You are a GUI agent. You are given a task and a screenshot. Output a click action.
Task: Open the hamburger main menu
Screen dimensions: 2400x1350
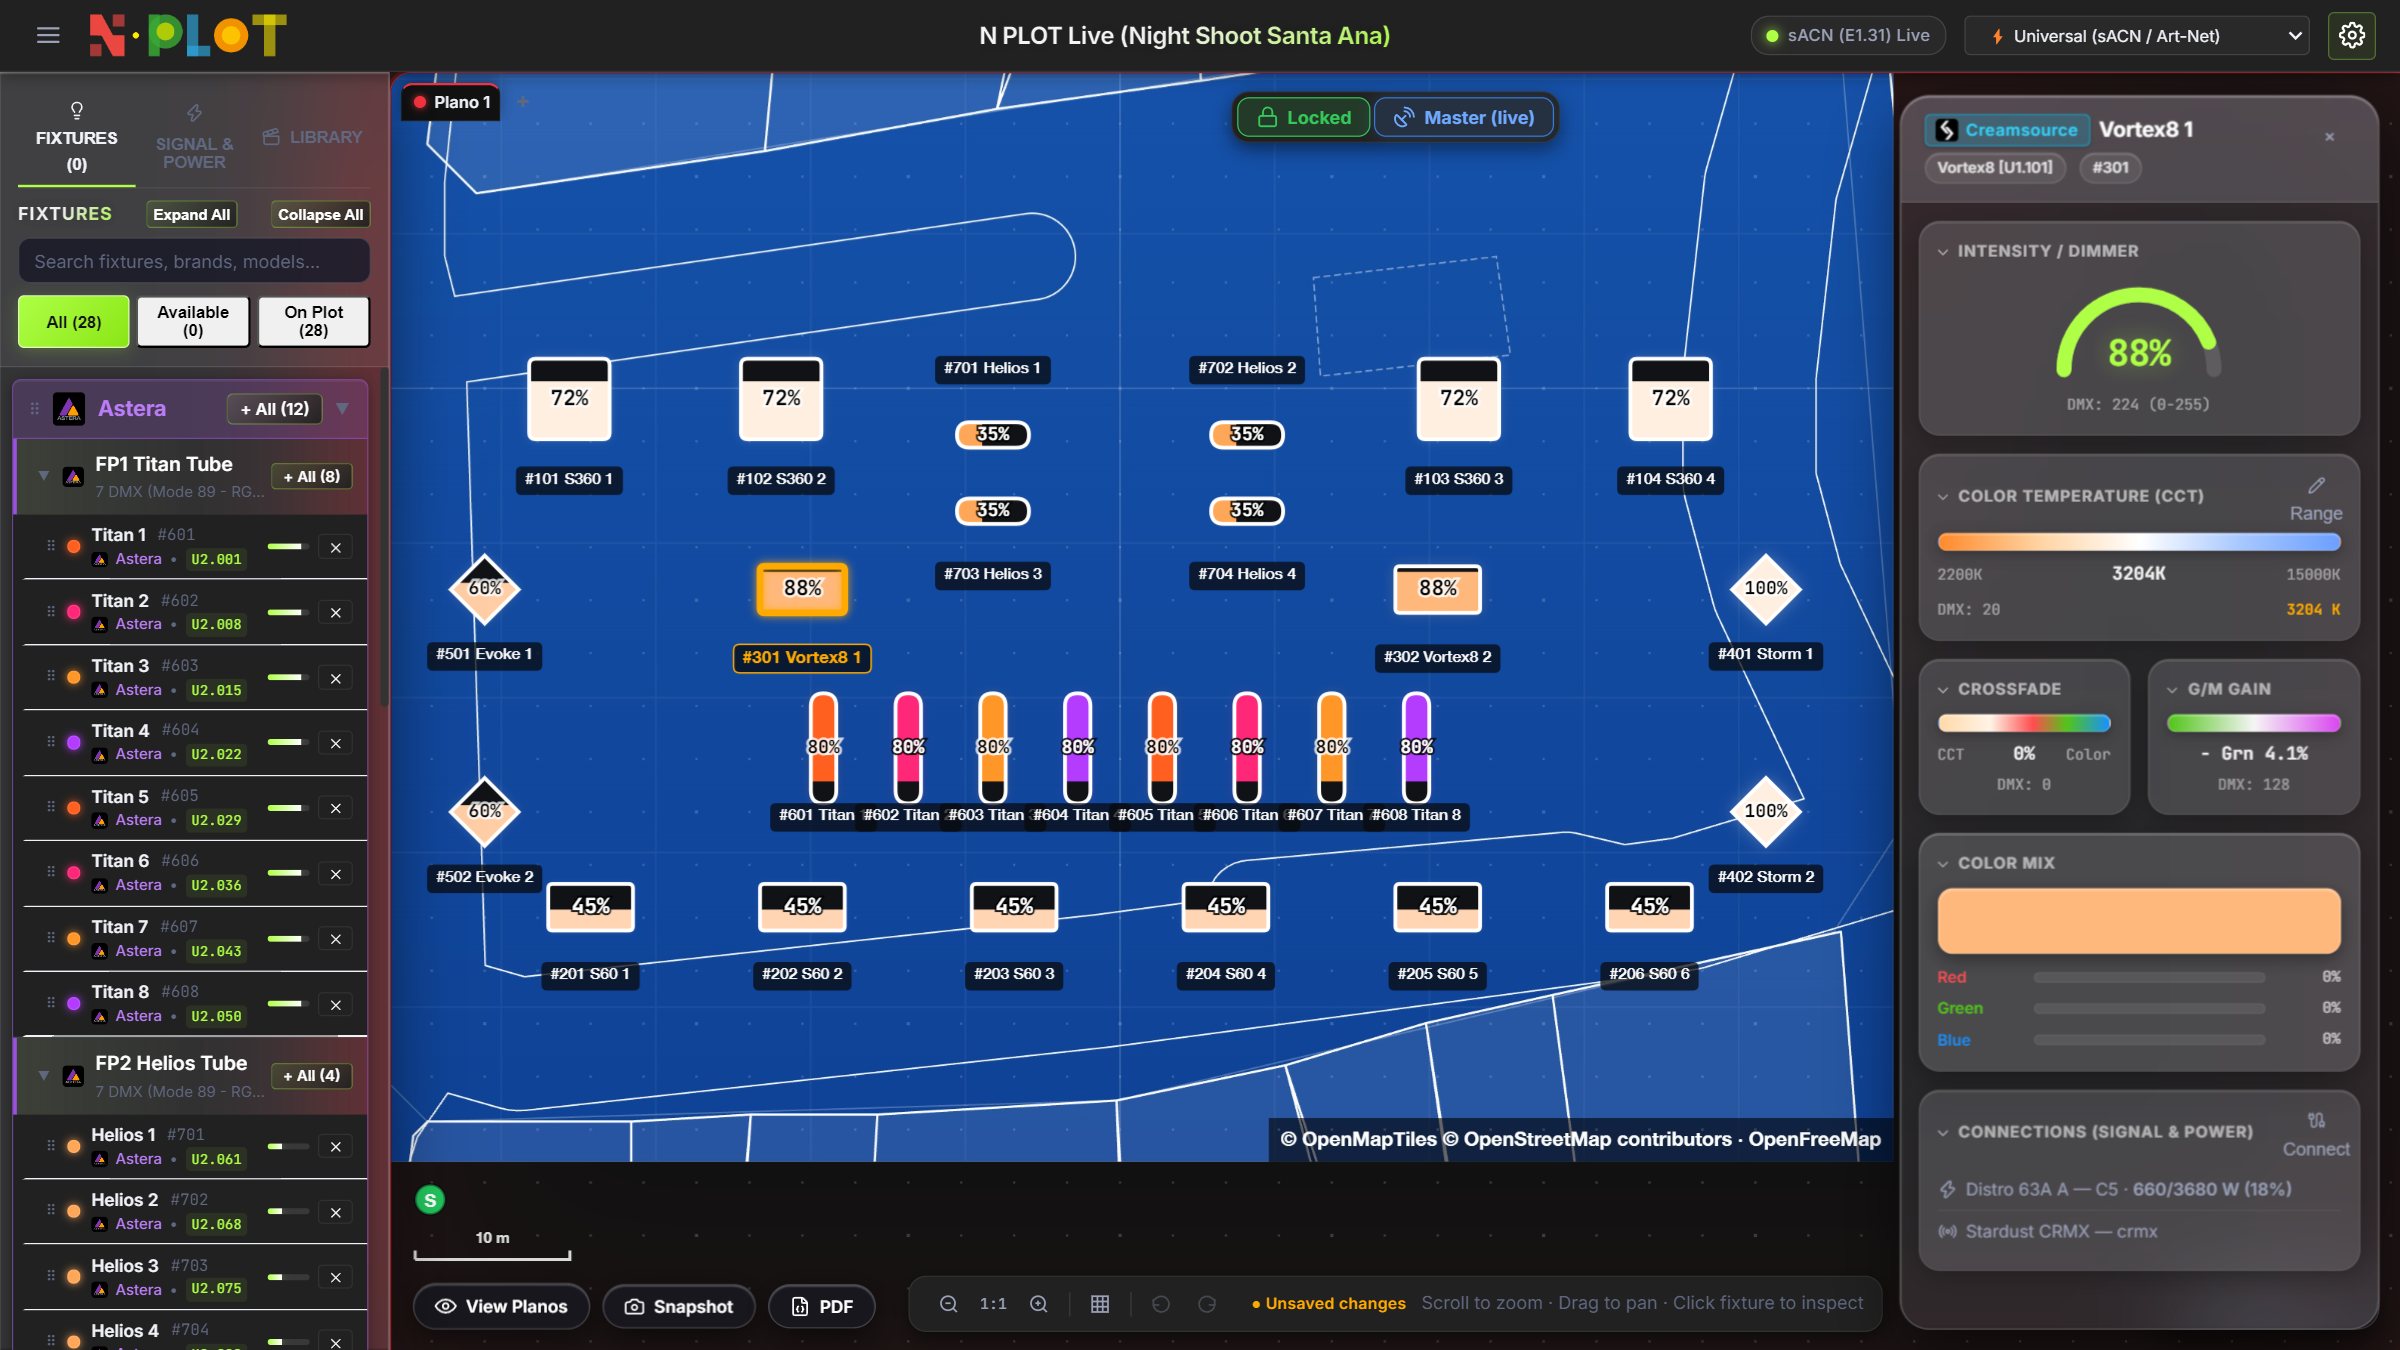(48, 36)
